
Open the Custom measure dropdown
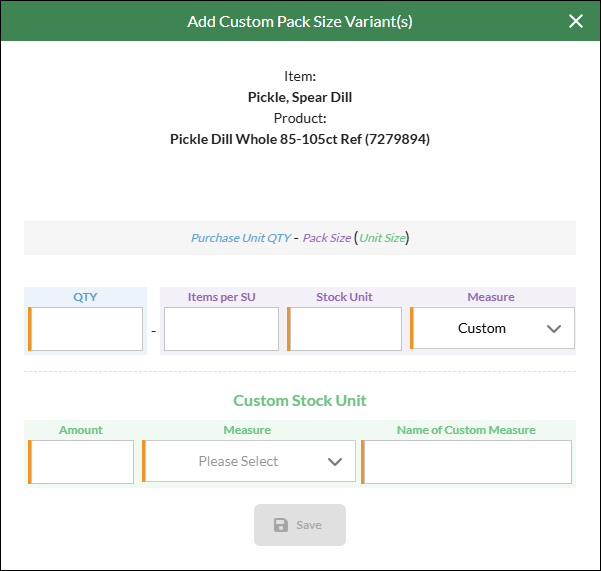coord(492,328)
